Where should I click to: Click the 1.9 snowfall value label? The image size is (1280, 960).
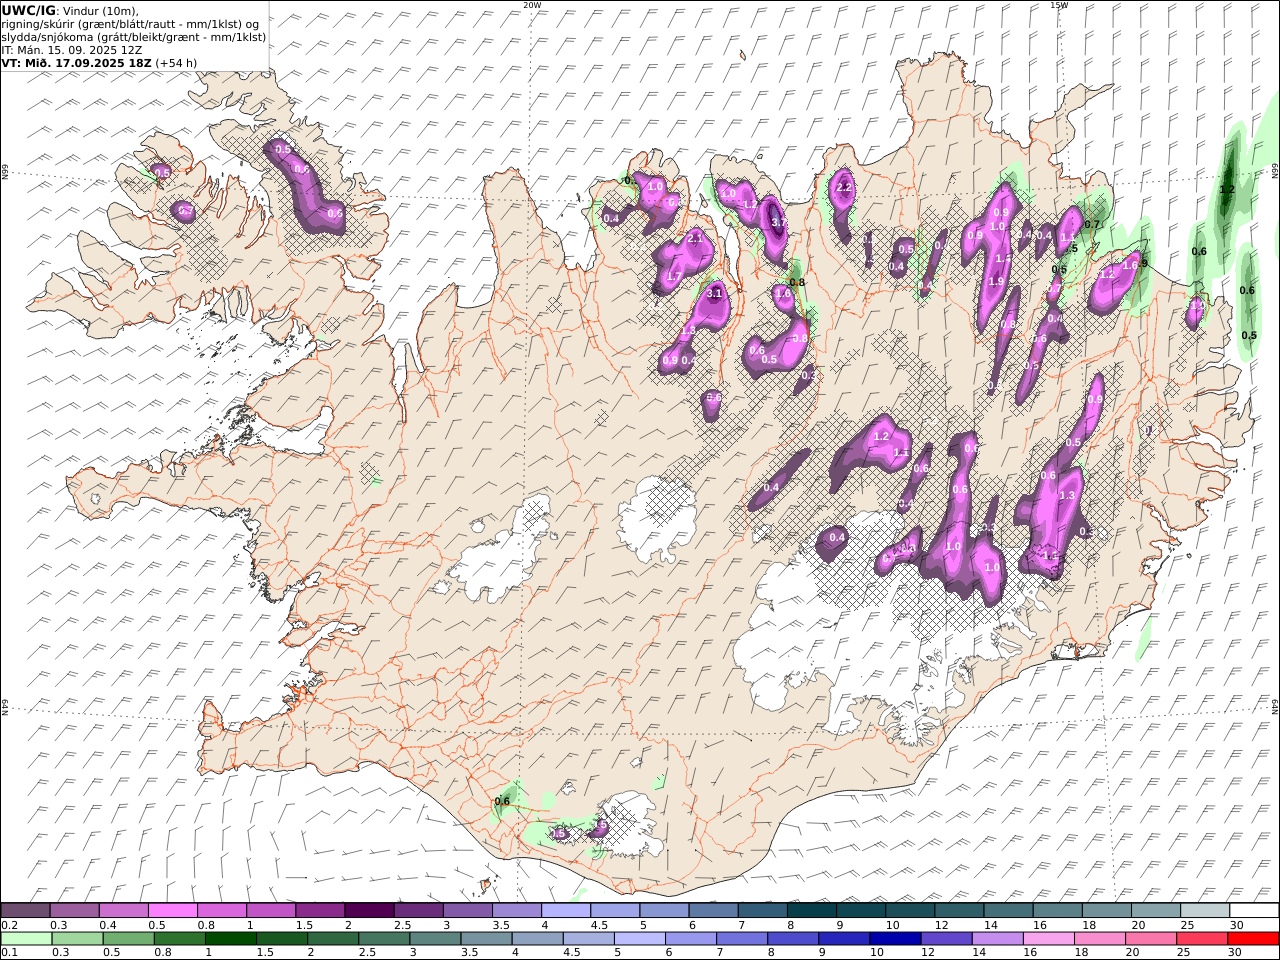(x=996, y=282)
